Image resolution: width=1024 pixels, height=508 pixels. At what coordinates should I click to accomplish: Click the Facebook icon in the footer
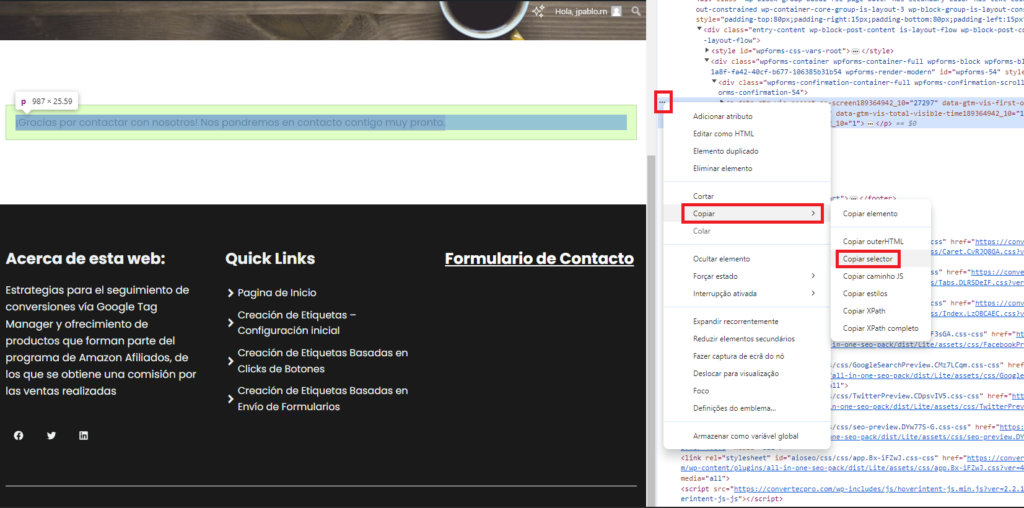pyautogui.click(x=18, y=435)
